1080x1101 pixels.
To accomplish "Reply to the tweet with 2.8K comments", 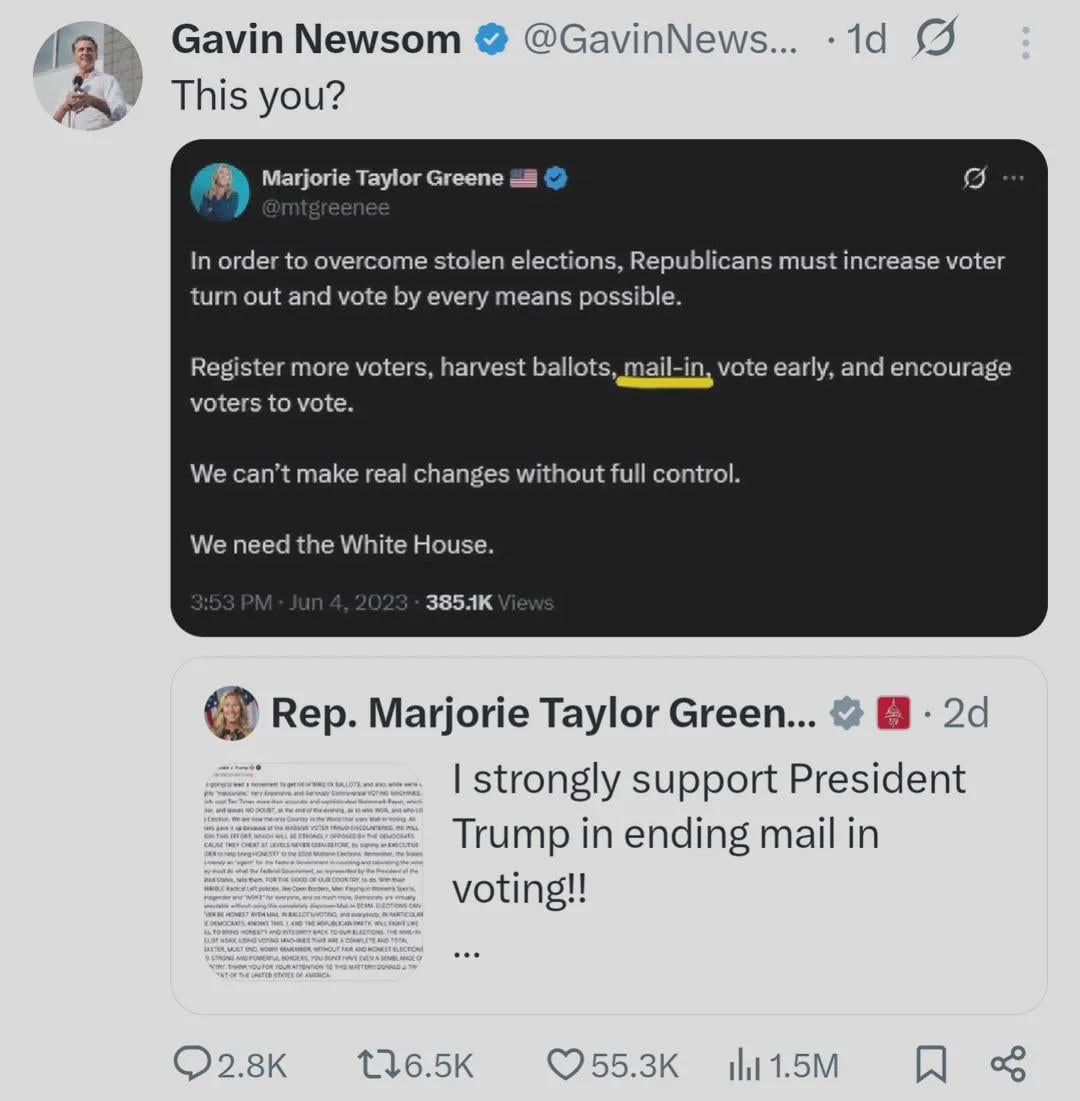I will click(230, 1064).
